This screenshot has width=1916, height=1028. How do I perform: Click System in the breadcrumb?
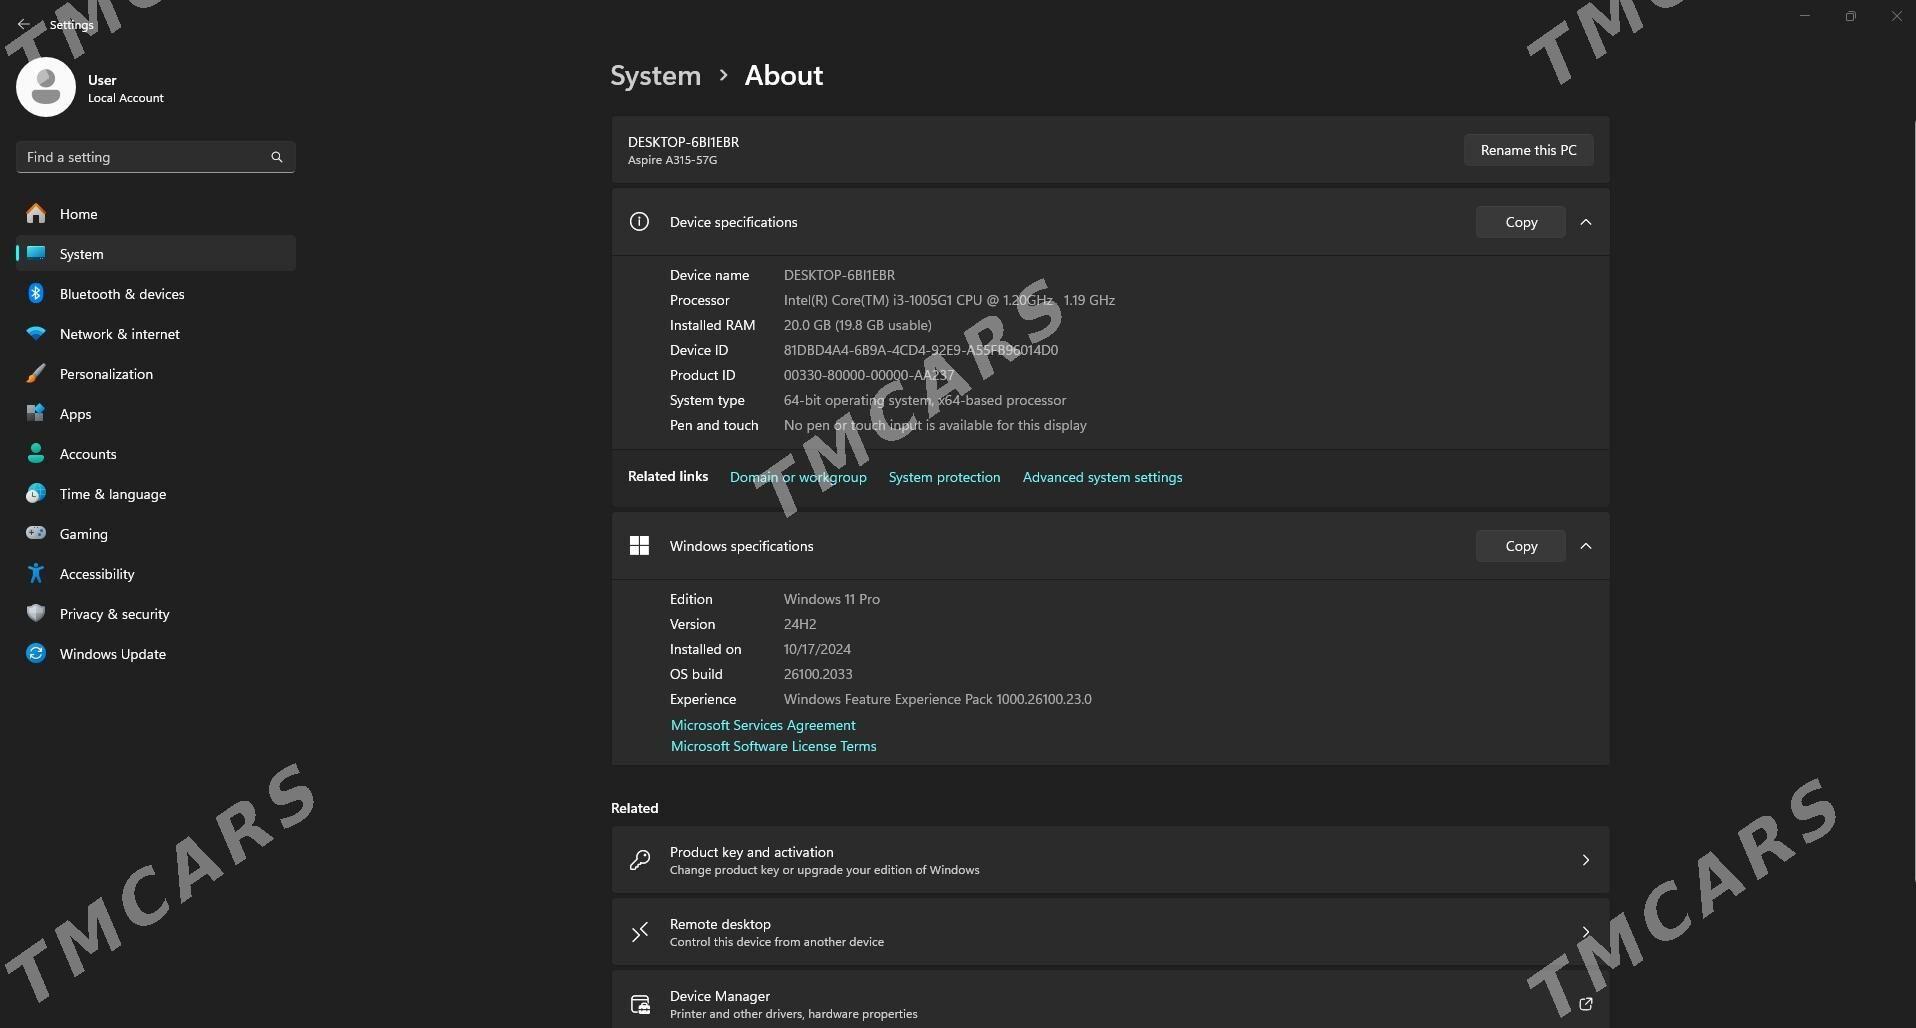click(x=656, y=75)
